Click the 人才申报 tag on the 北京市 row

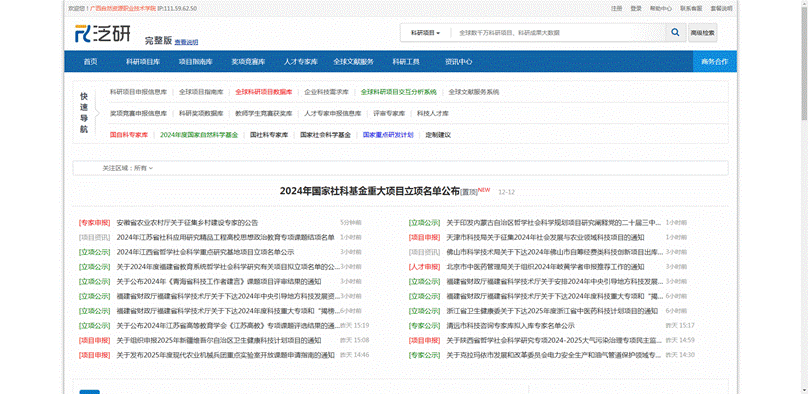[424, 267]
